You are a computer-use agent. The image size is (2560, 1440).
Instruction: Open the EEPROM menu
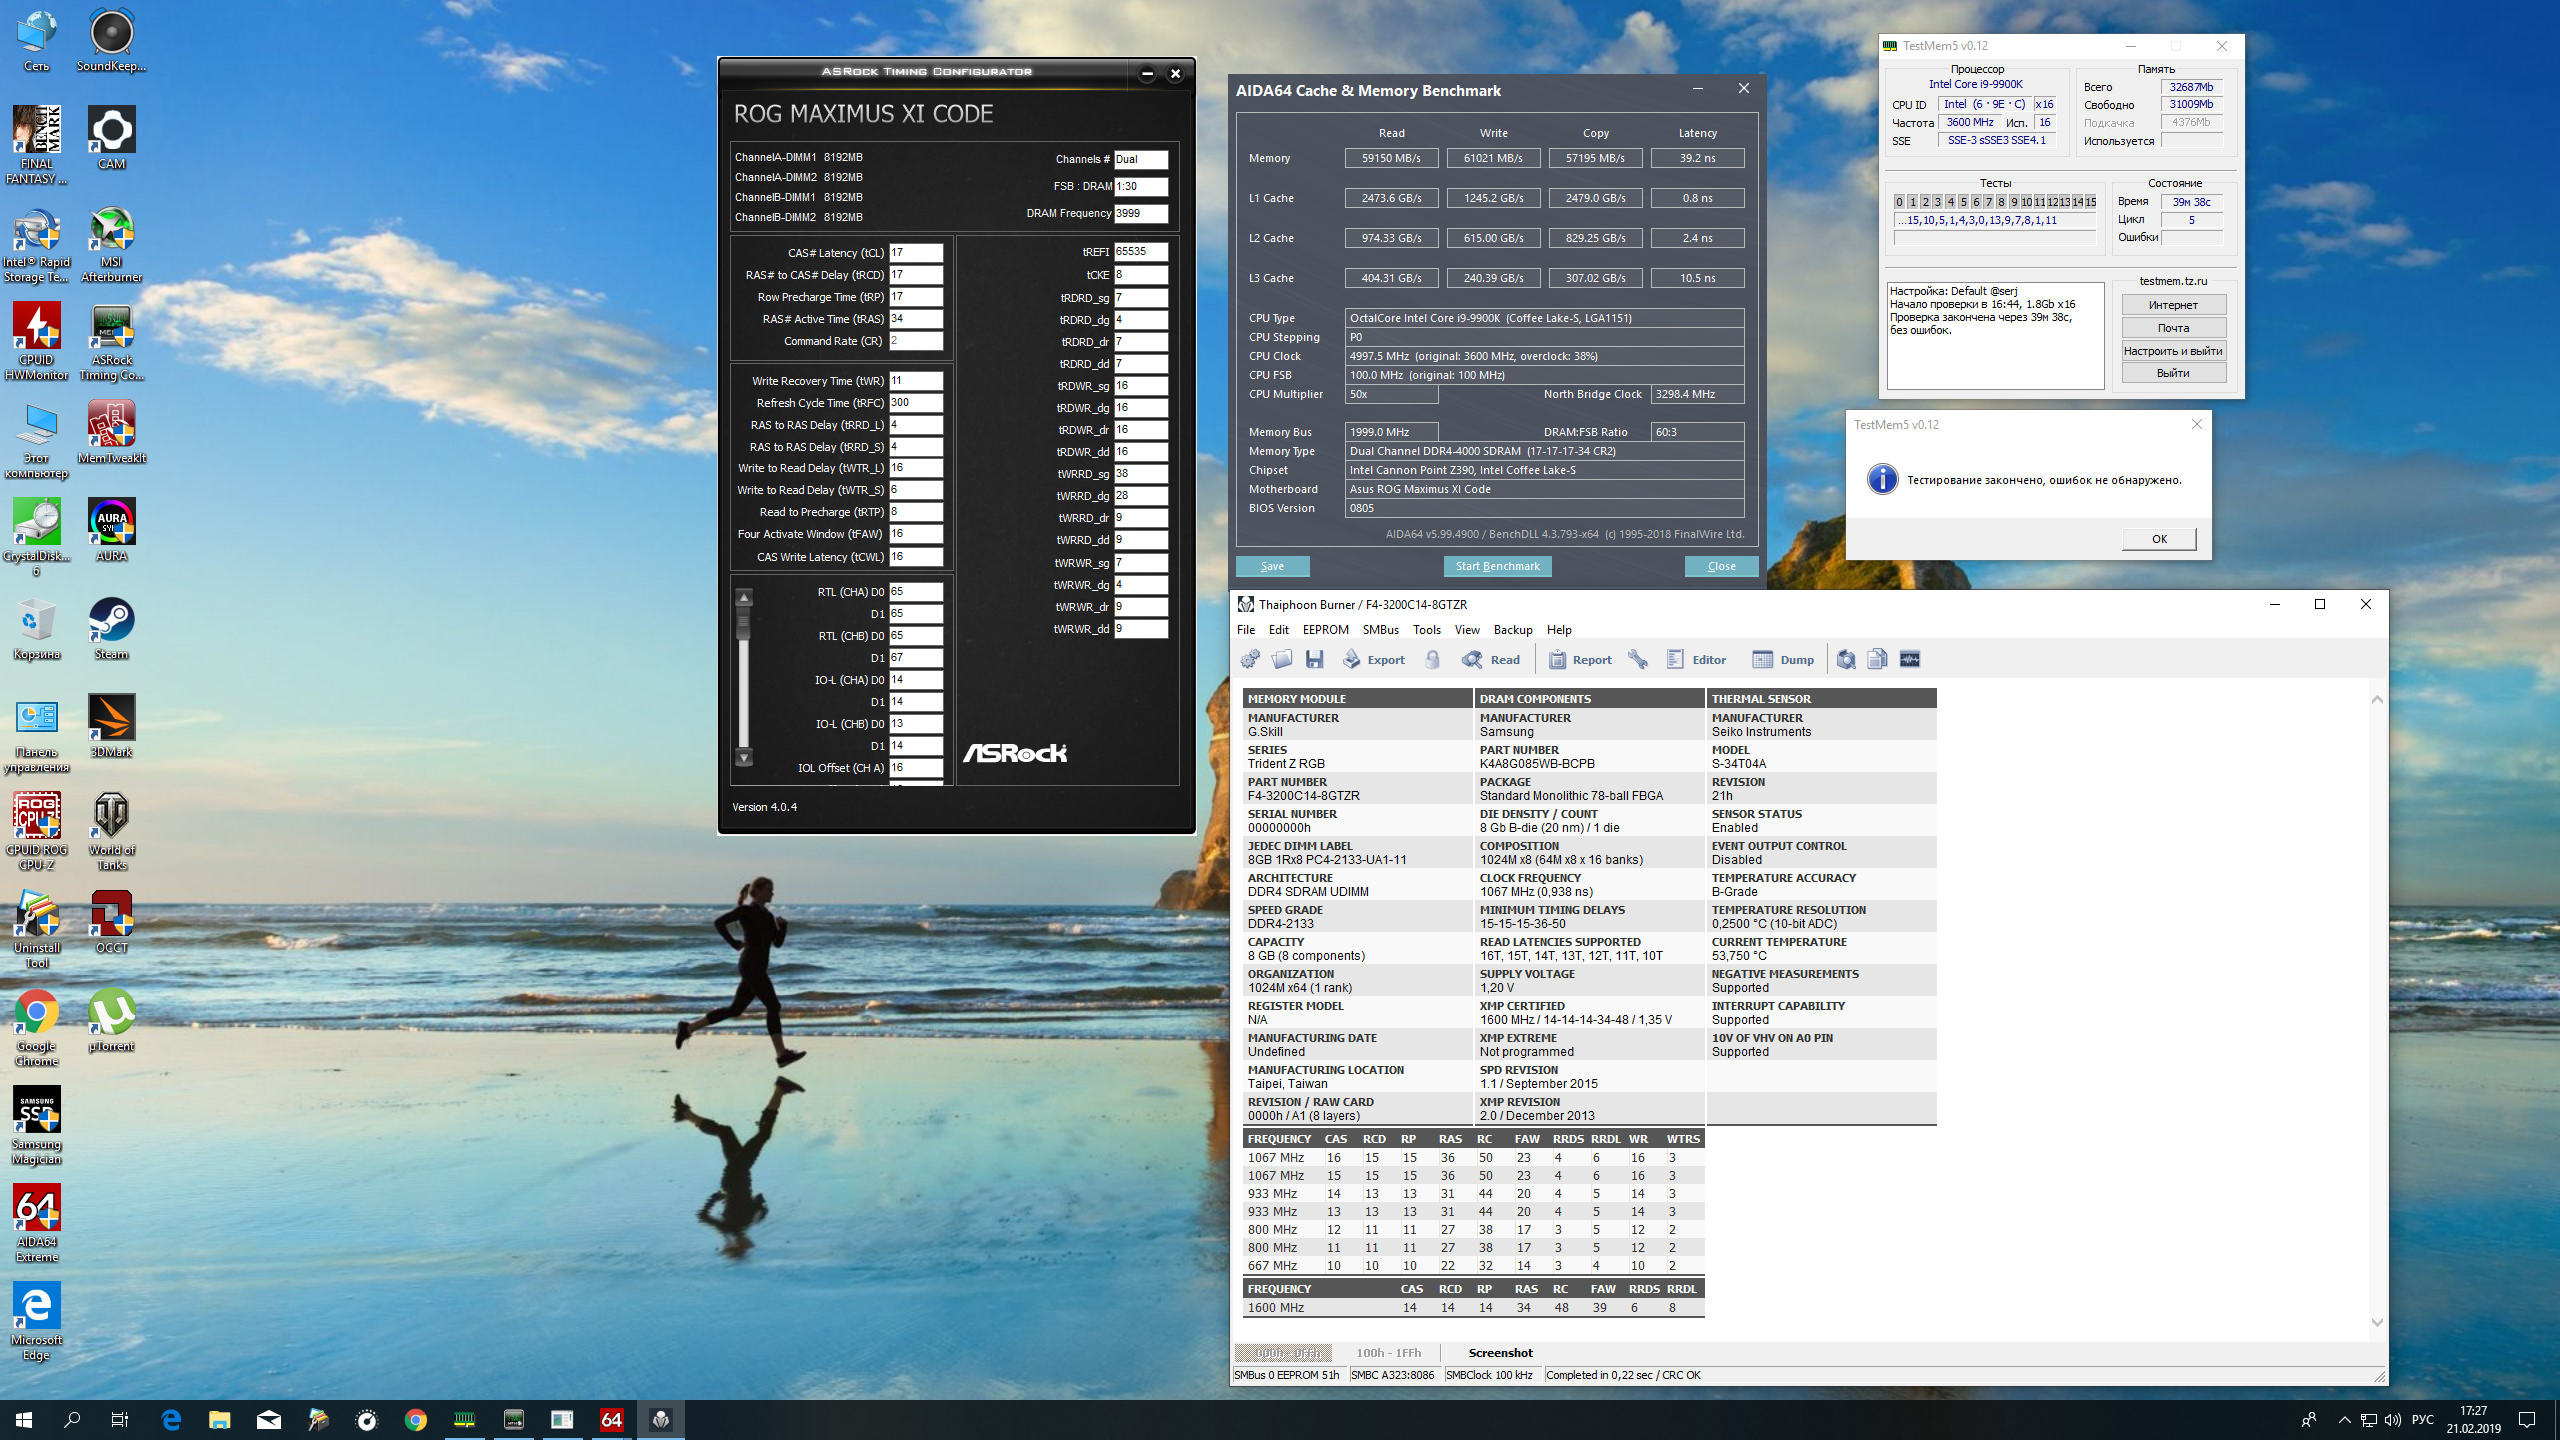click(x=1325, y=630)
